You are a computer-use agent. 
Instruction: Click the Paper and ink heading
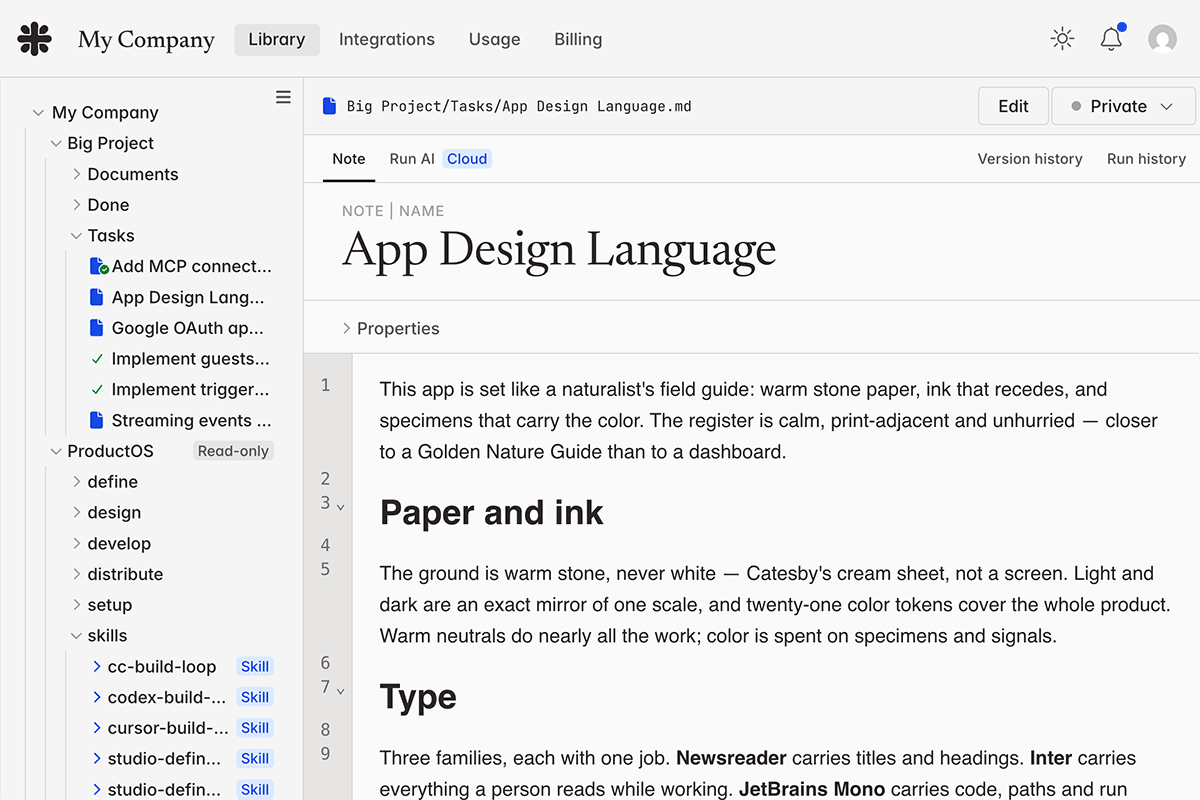tap(491, 513)
